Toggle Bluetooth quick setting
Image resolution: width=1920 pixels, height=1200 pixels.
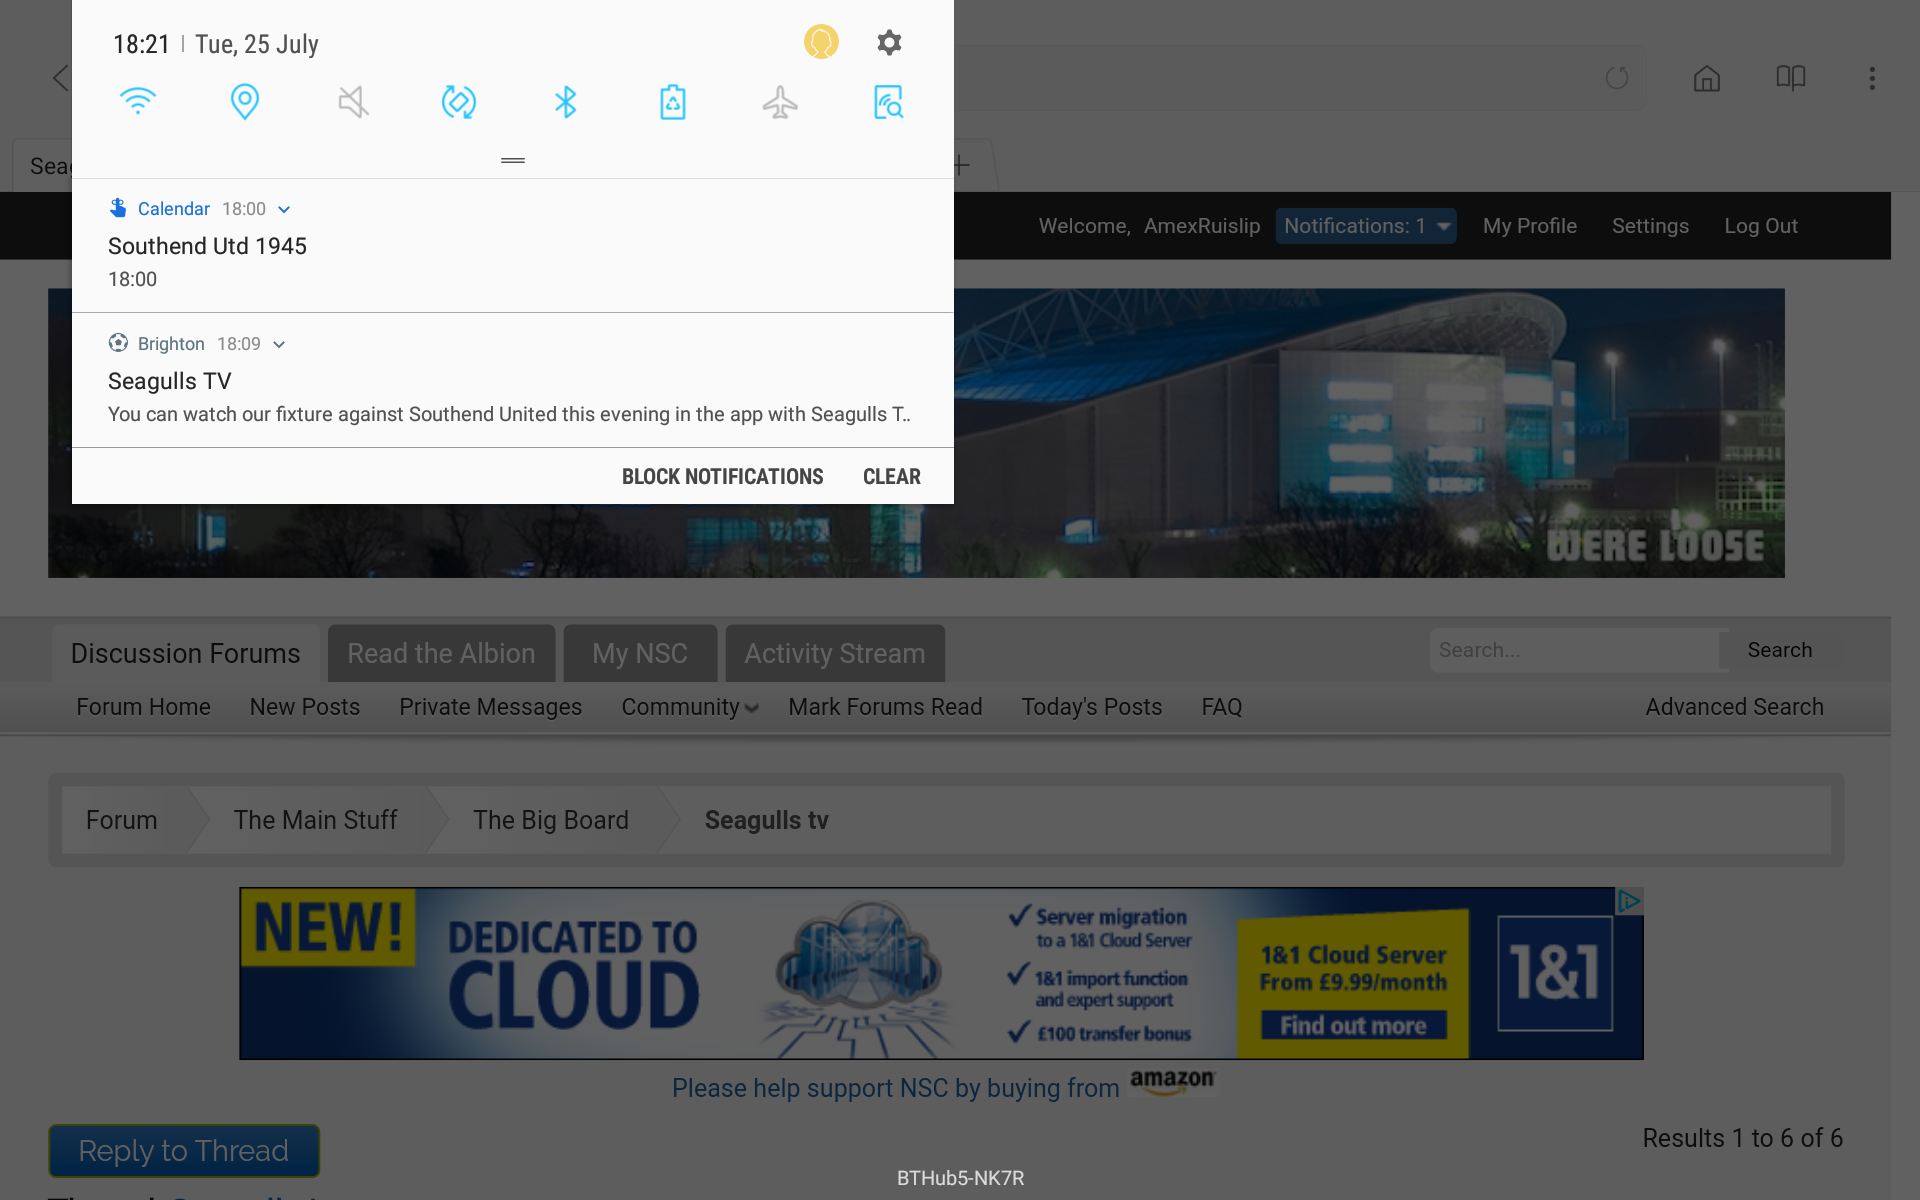click(566, 101)
